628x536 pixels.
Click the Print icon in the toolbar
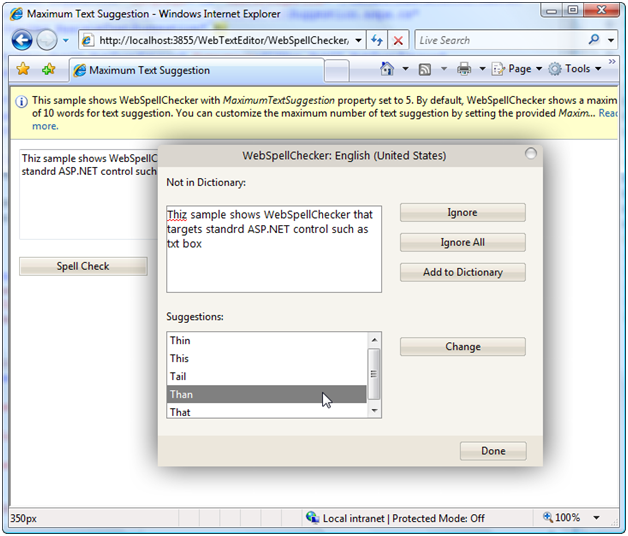[464, 69]
